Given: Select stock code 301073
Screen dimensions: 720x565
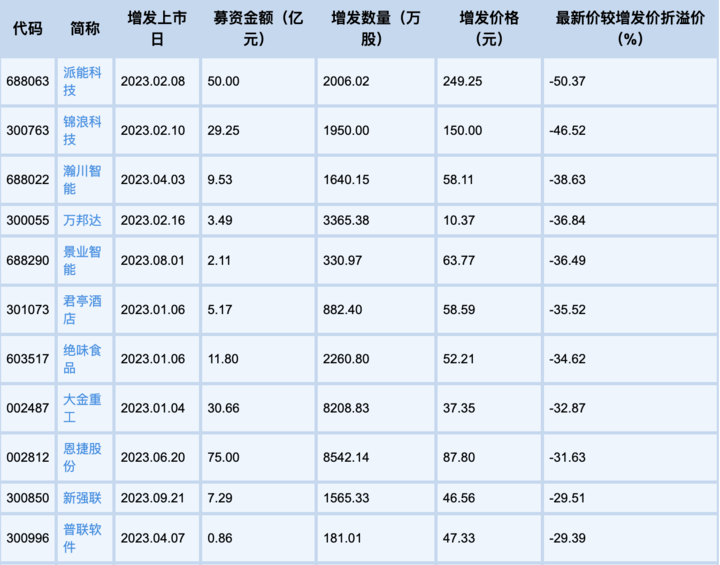Looking at the screenshot, I should click(x=28, y=310).
